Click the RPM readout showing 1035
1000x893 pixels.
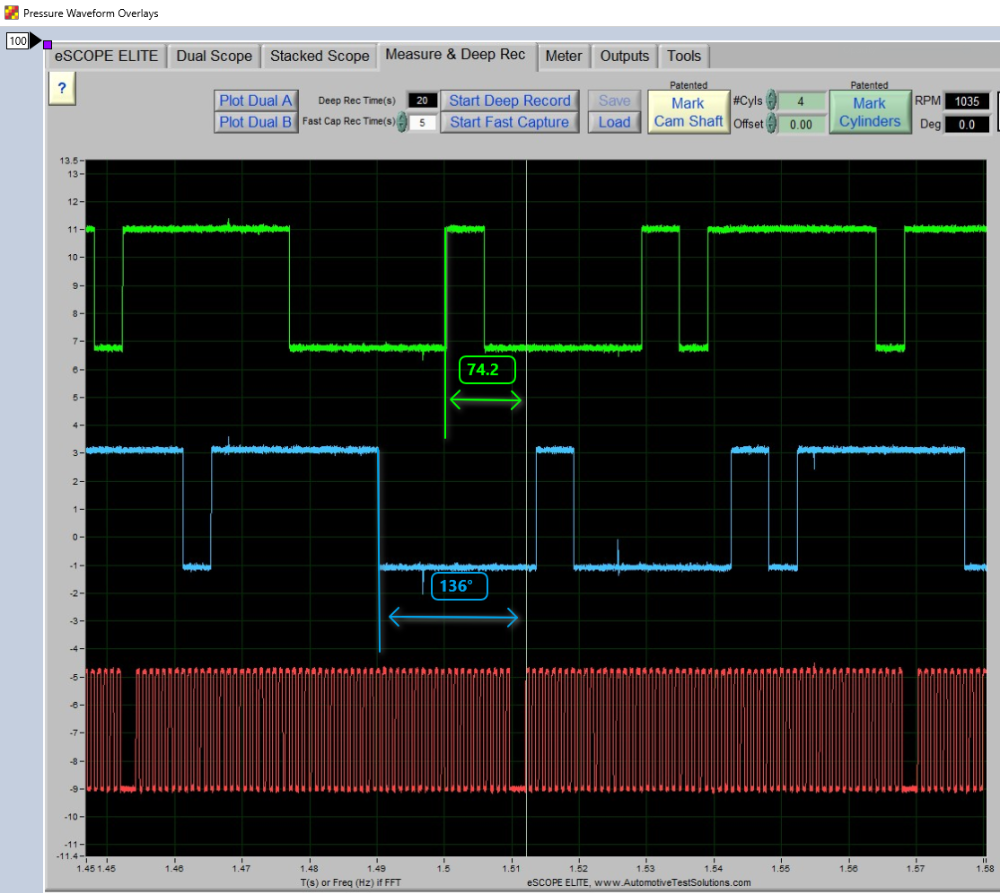(x=967, y=101)
